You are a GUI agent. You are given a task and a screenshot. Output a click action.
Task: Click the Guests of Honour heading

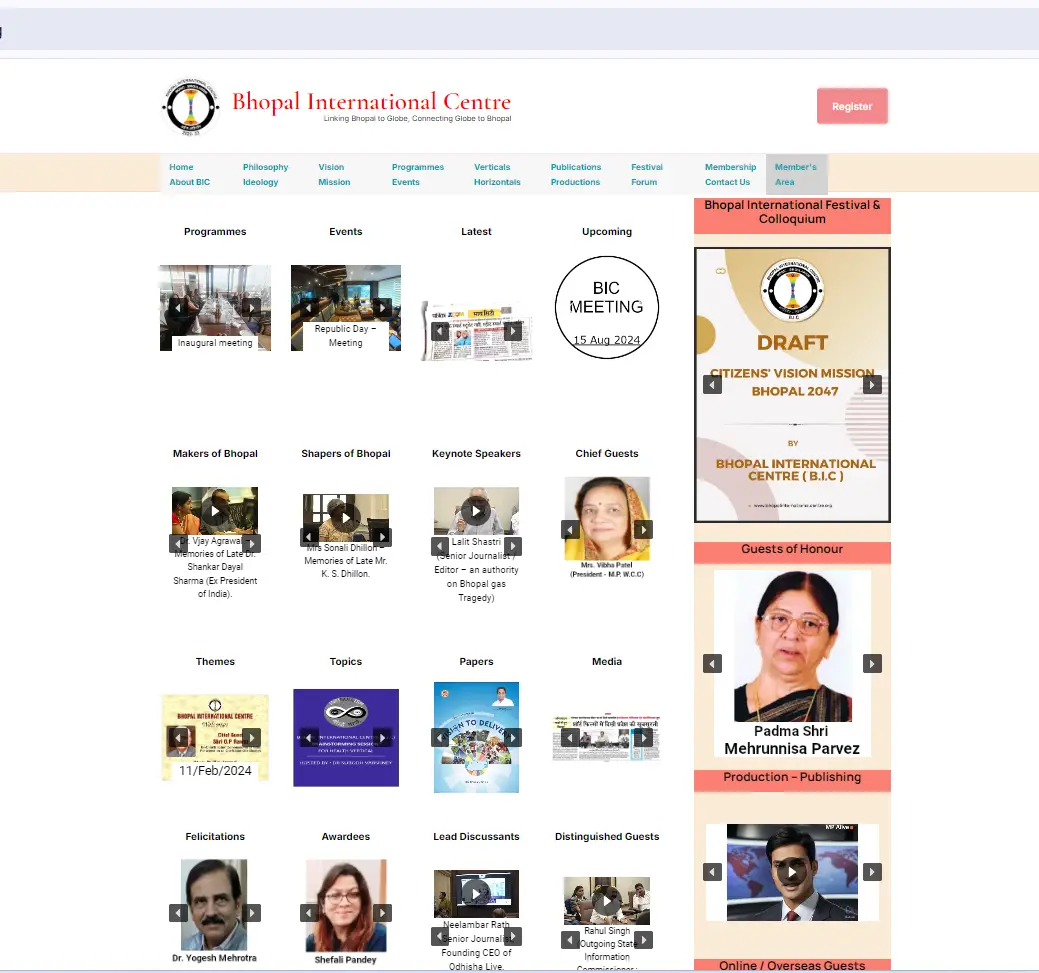pos(792,549)
